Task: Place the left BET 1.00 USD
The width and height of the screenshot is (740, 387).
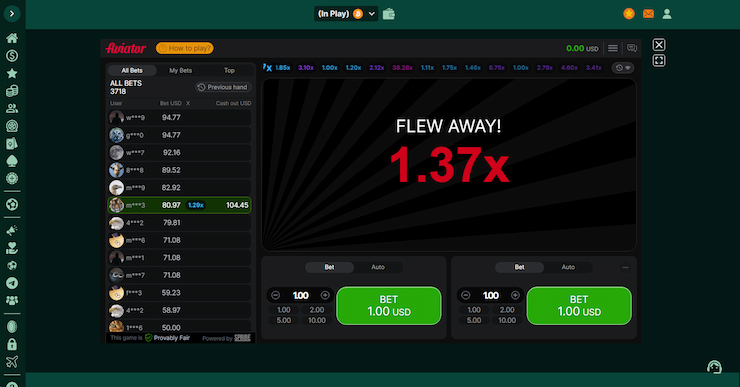Action: pos(389,306)
